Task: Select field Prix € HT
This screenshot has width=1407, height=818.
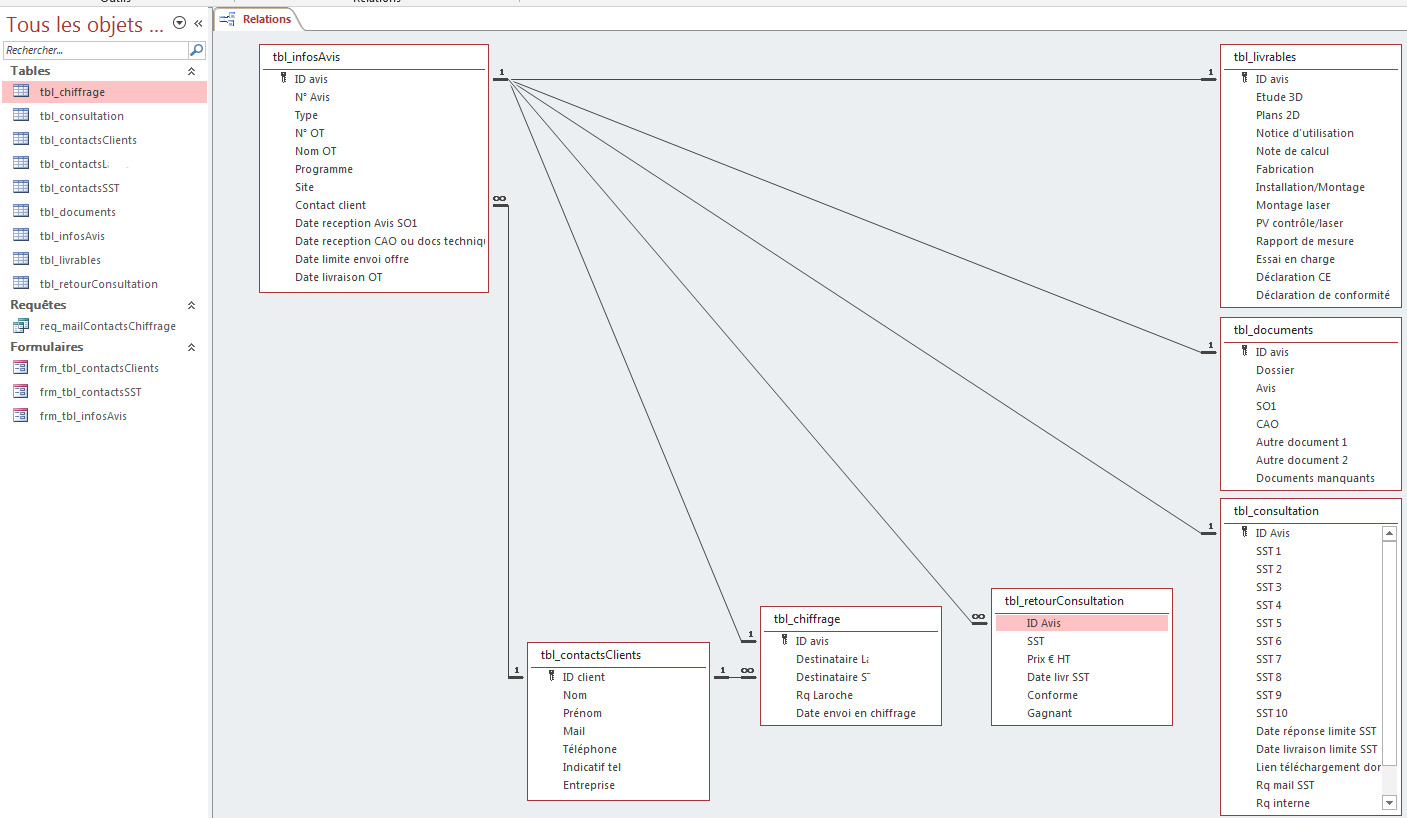Action: (x=1048, y=659)
